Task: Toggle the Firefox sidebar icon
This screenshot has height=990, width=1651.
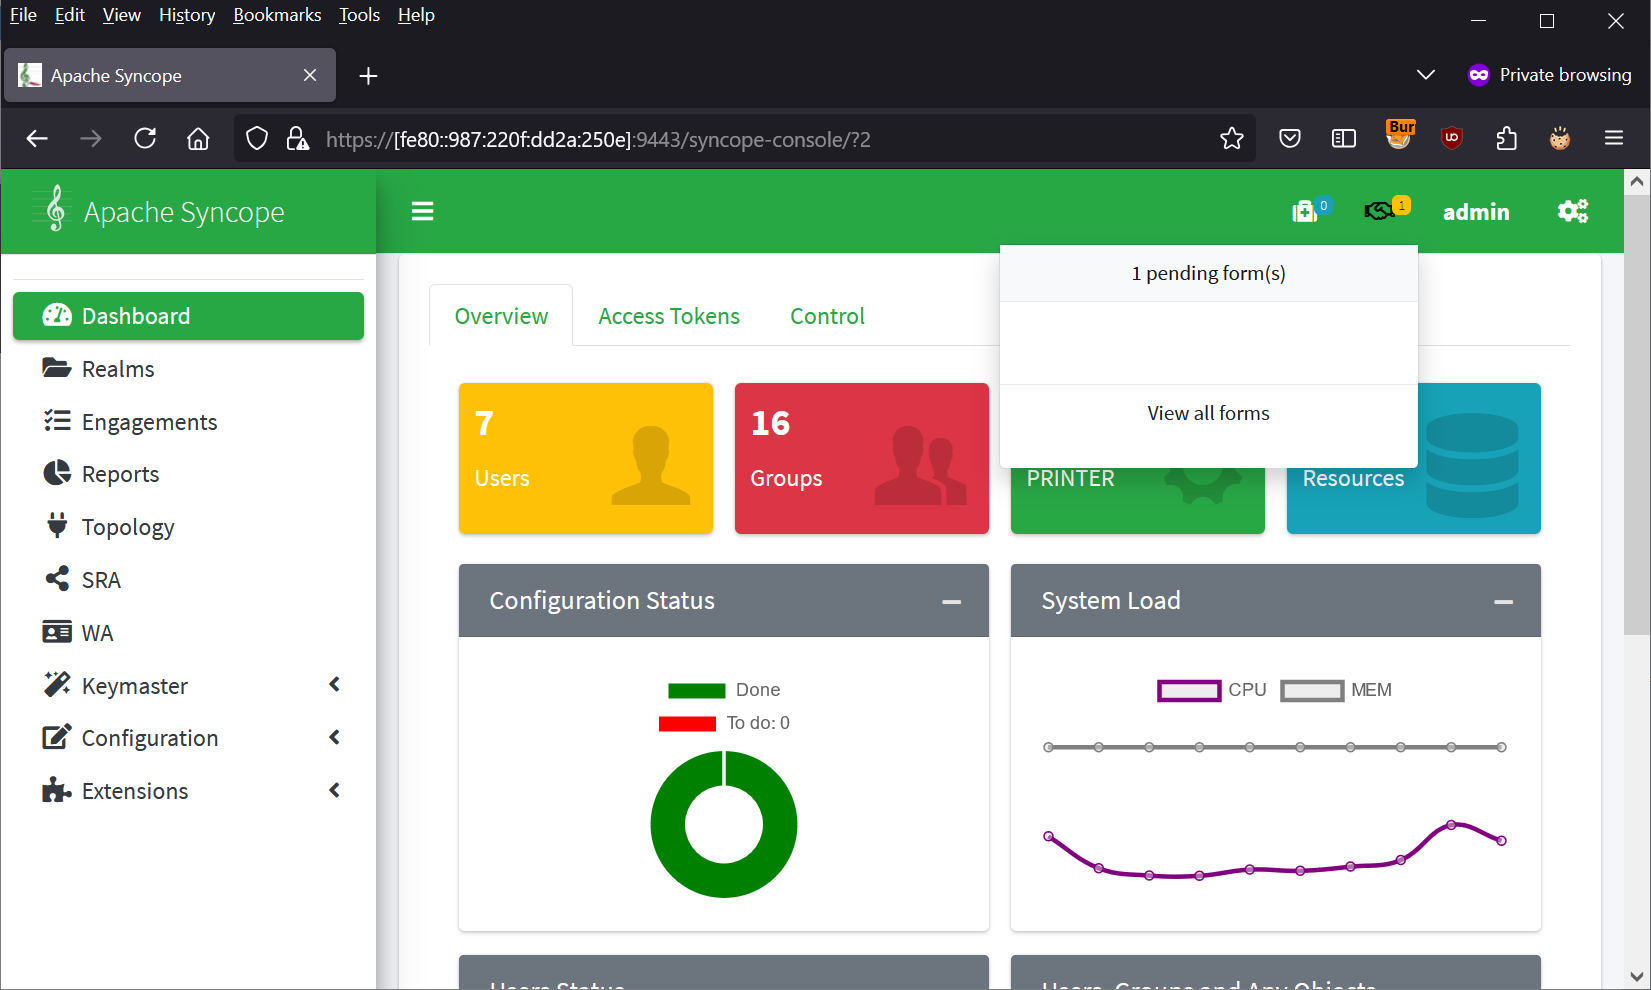Action: tap(1344, 138)
